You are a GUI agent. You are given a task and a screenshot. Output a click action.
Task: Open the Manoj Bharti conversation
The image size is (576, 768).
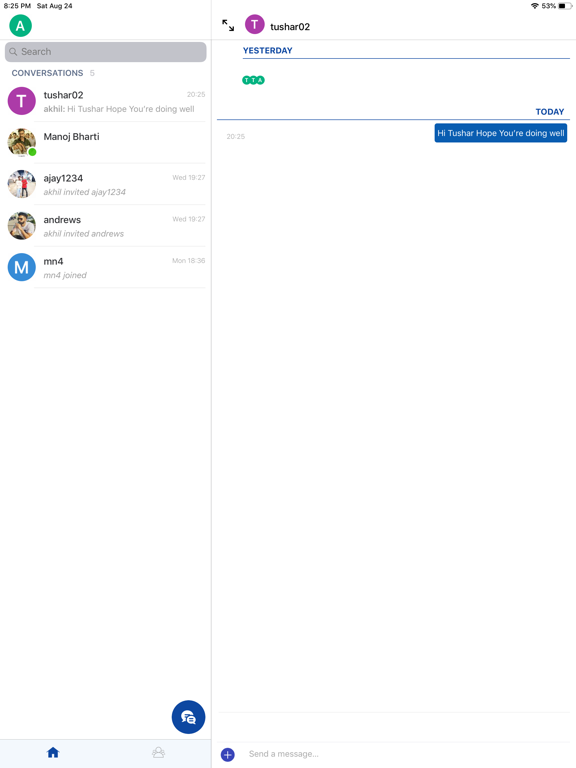(x=105, y=143)
